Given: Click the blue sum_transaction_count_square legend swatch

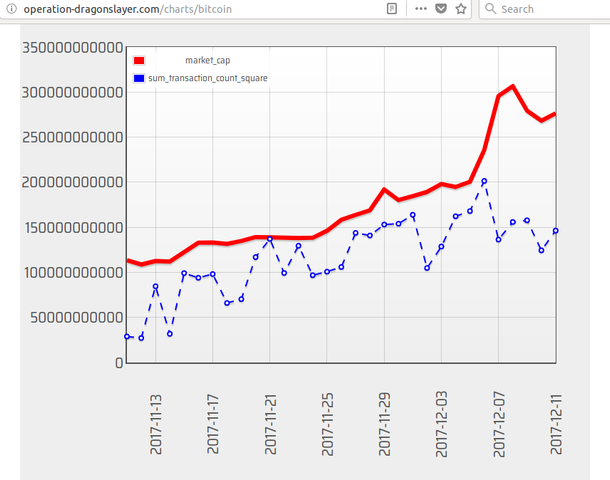Looking at the screenshot, I should [140, 77].
